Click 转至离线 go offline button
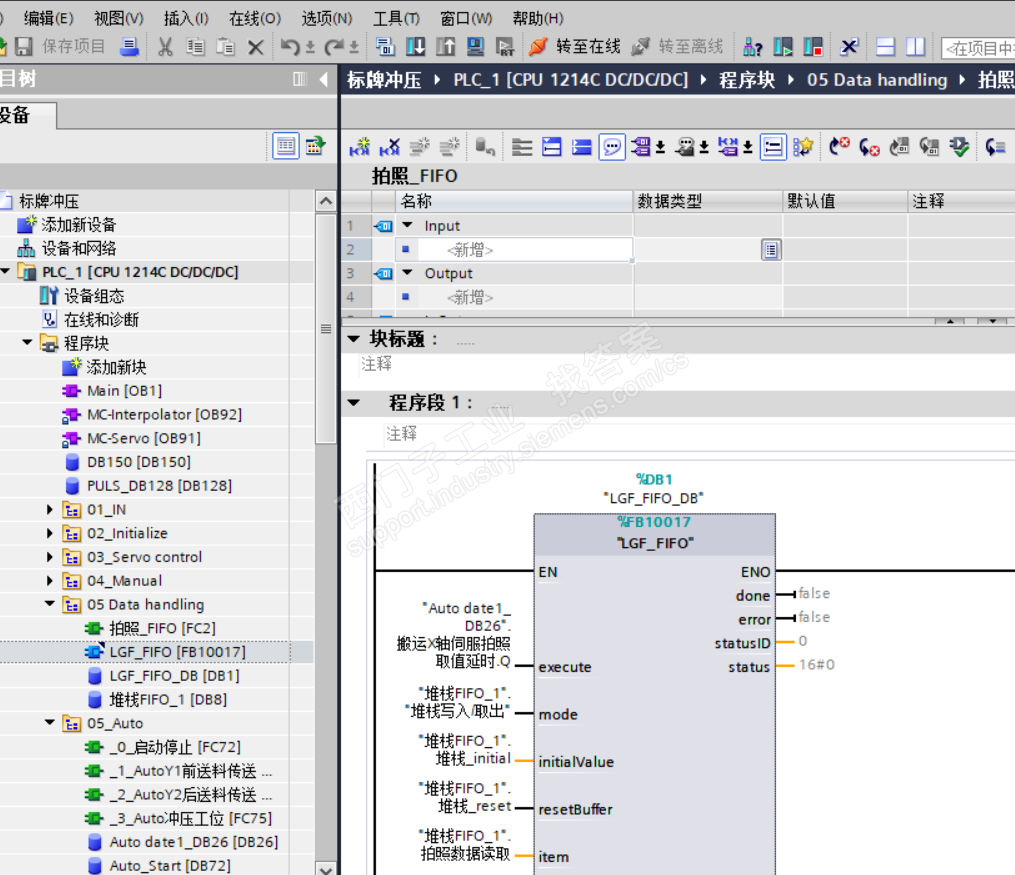The image size is (1015, 875). pyautogui.click(x=677, y=47)
